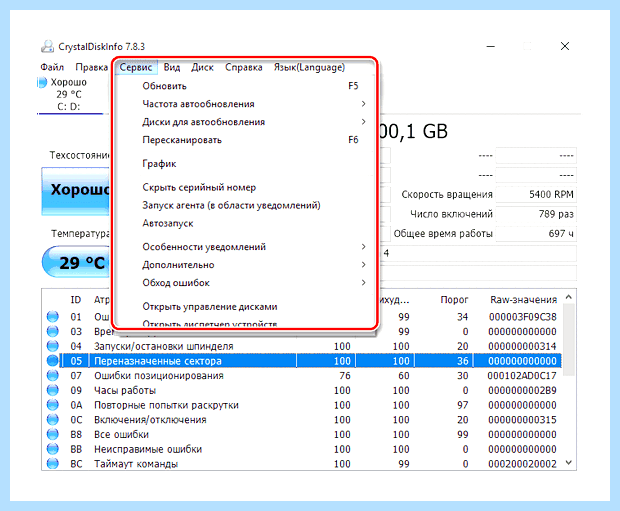Viewport: 620px width, 511px height.
Task: Click the Хорошо health status button
Action: click(76, 191)
